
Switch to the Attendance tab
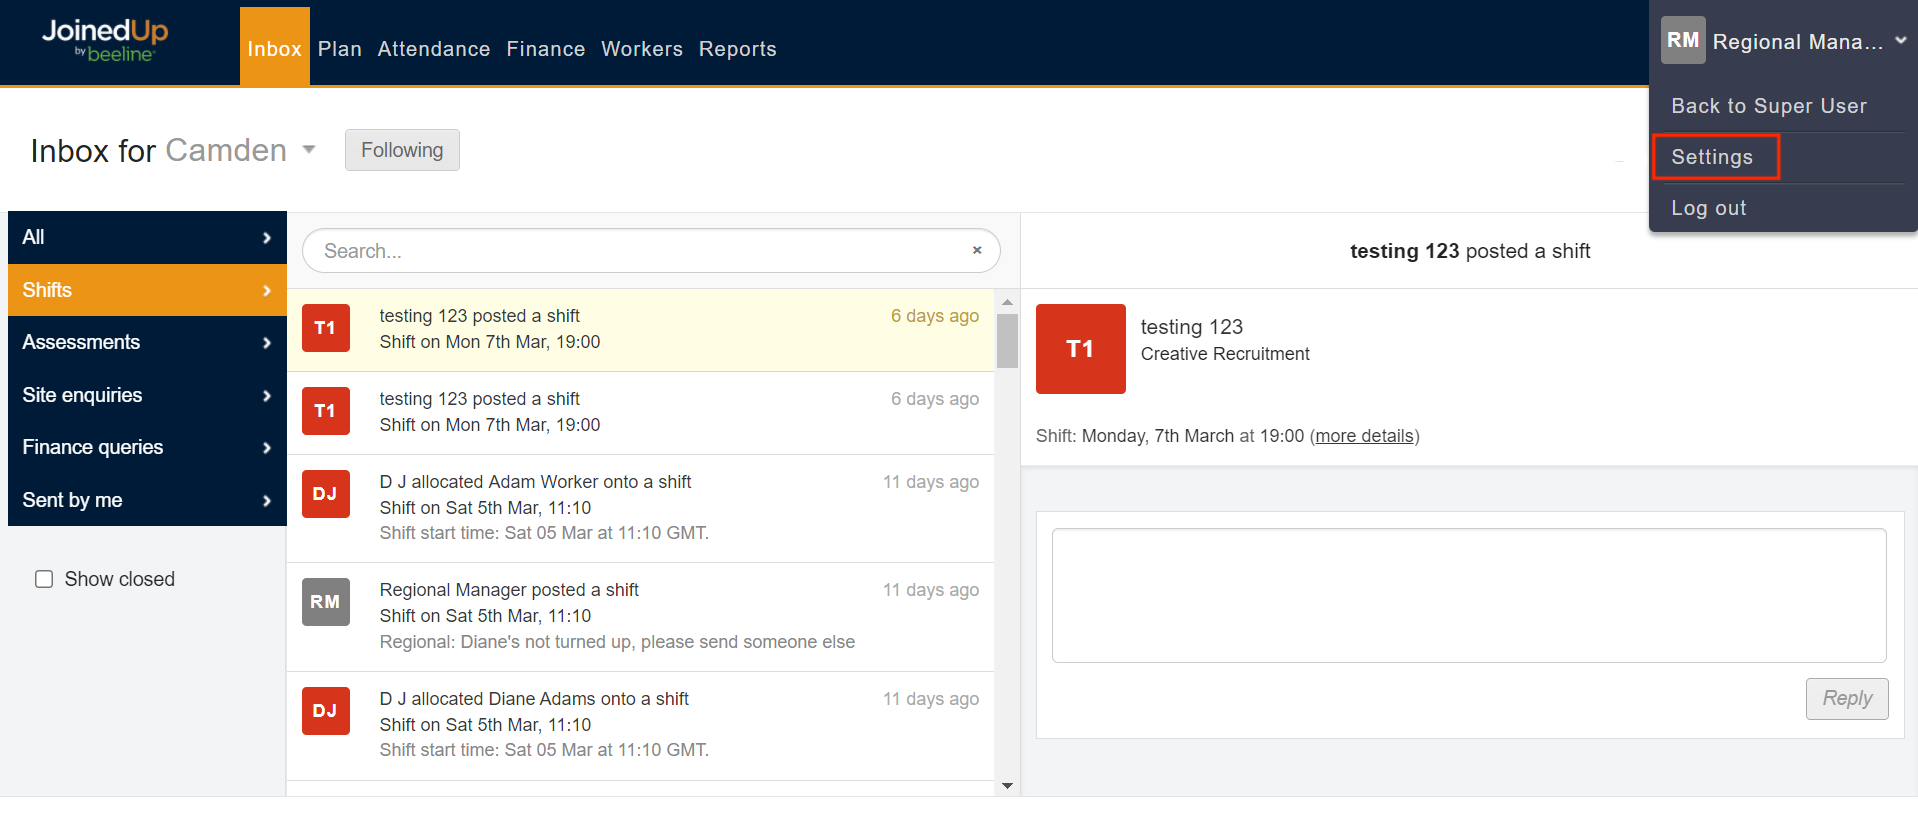tap(433, 49)
